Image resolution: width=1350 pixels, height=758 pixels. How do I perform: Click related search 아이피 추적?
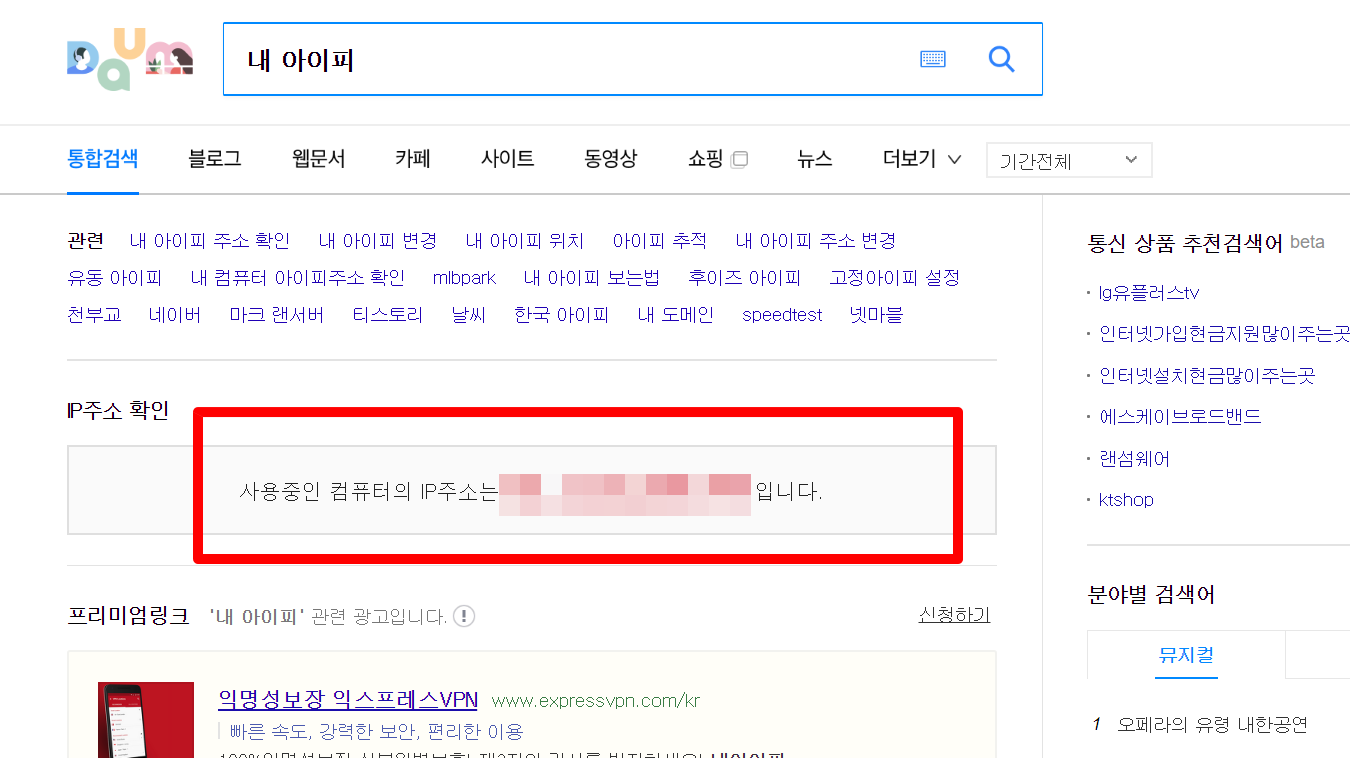(x=660, y=241)
